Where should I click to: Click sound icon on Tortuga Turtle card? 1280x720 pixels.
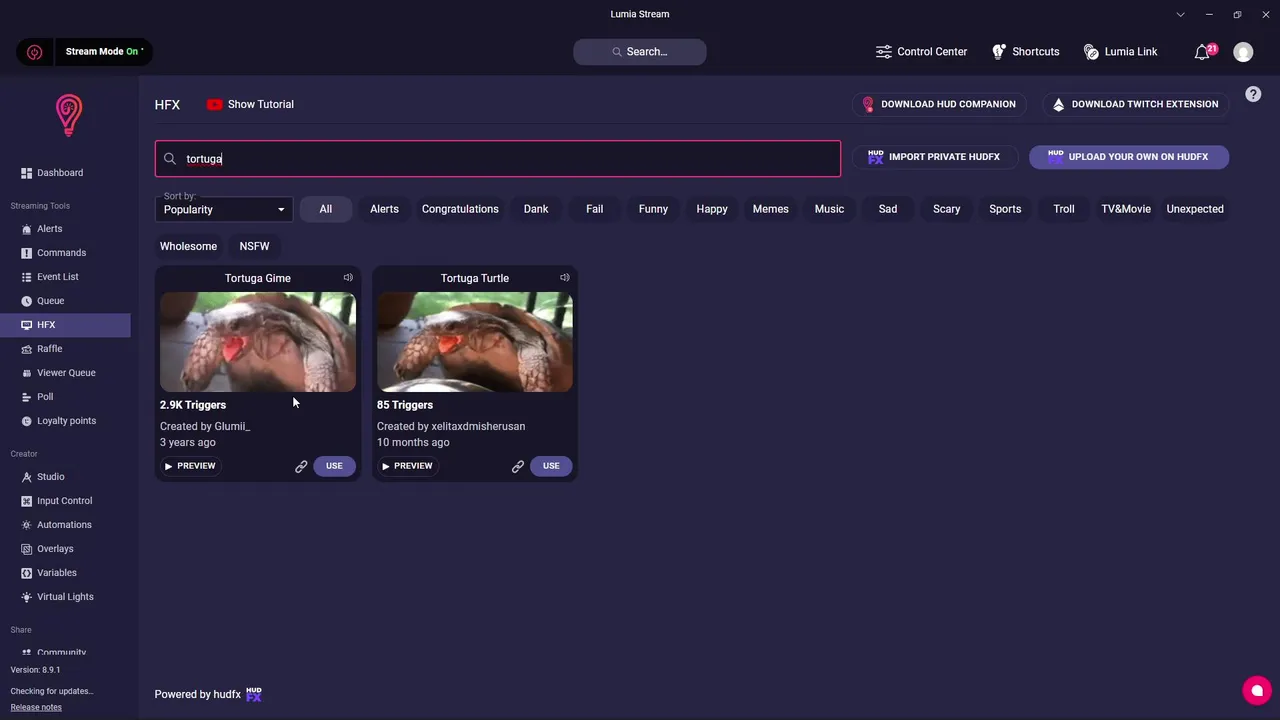(x=565, y=278)
